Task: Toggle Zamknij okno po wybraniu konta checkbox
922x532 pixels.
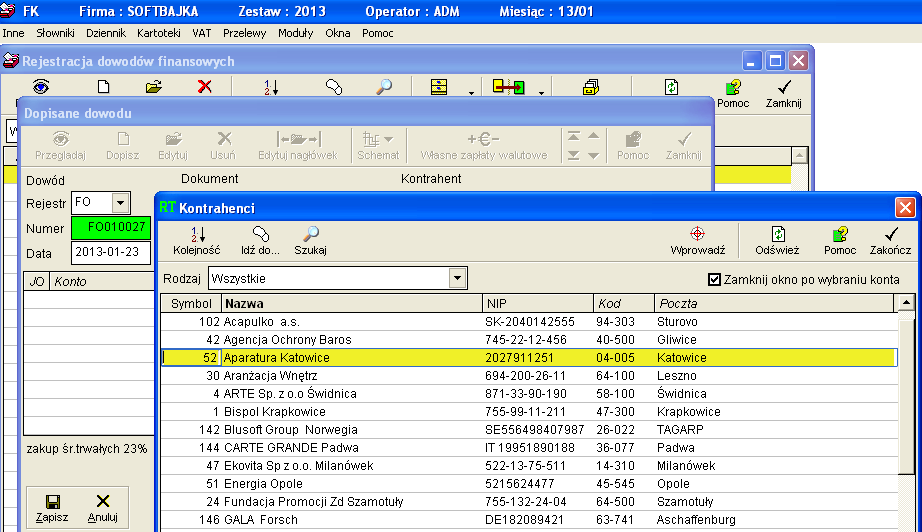Action: (714, 279)
